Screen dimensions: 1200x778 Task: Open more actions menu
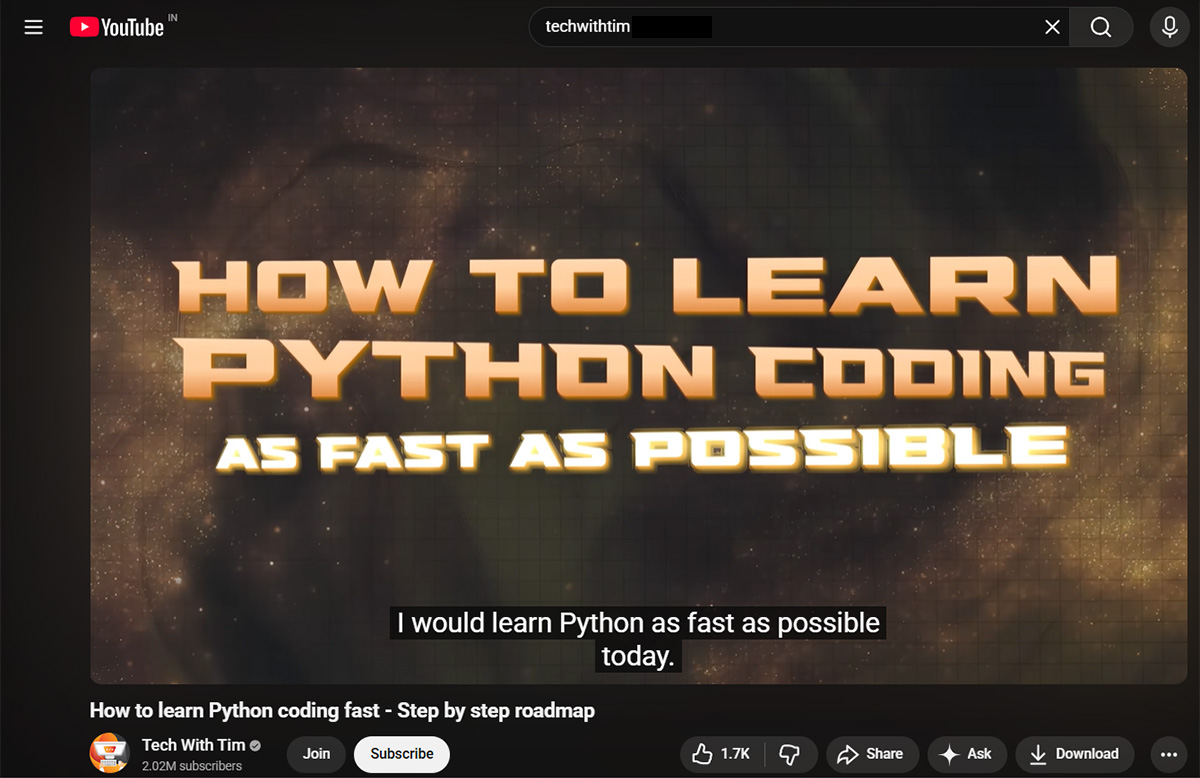point(1169,754)
